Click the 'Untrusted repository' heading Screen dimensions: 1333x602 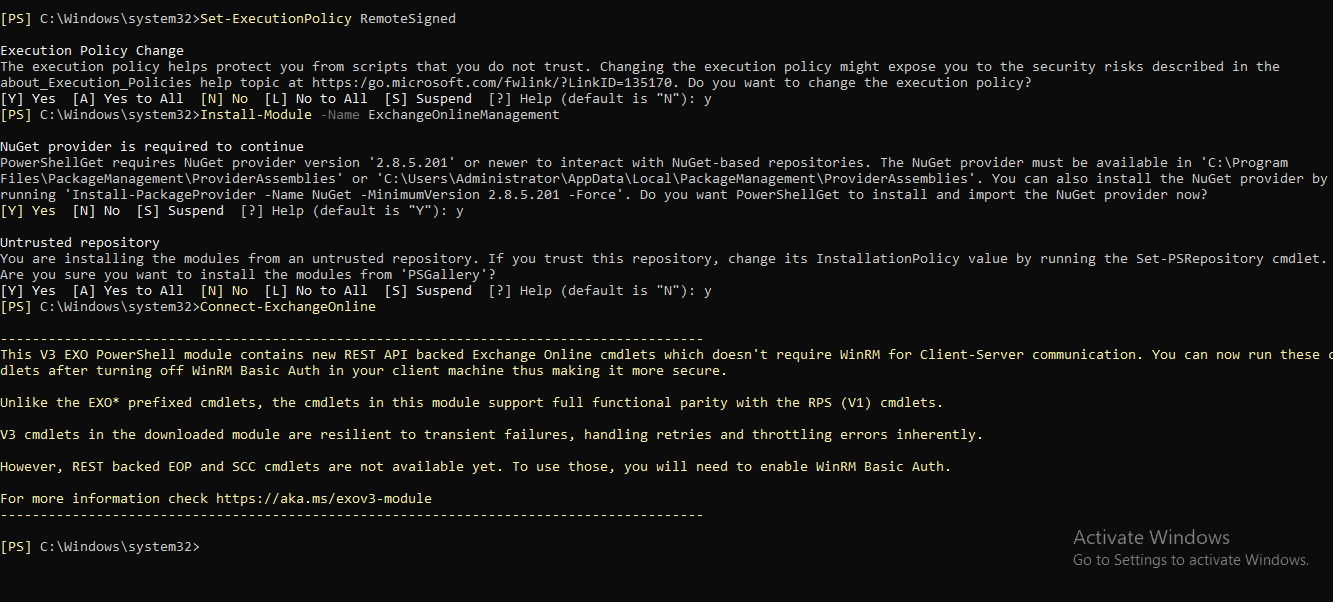pyautogui.click(x=80, y=243)
